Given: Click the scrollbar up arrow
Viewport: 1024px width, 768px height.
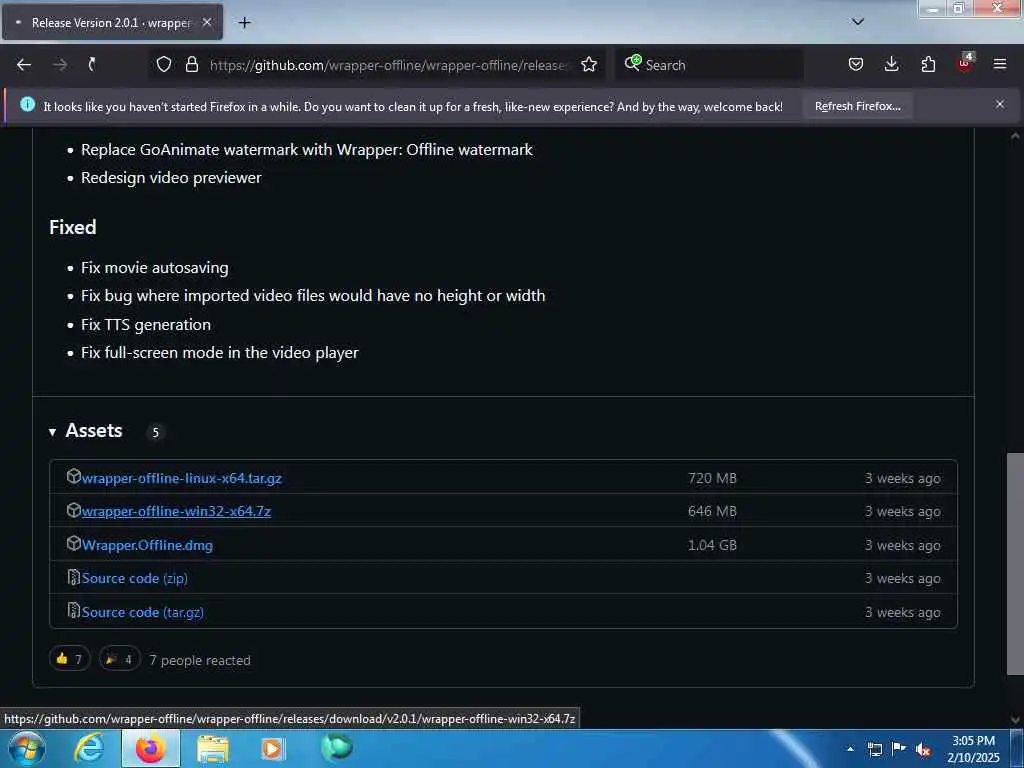Looking at the screenshot, I should click(1015, 136).
